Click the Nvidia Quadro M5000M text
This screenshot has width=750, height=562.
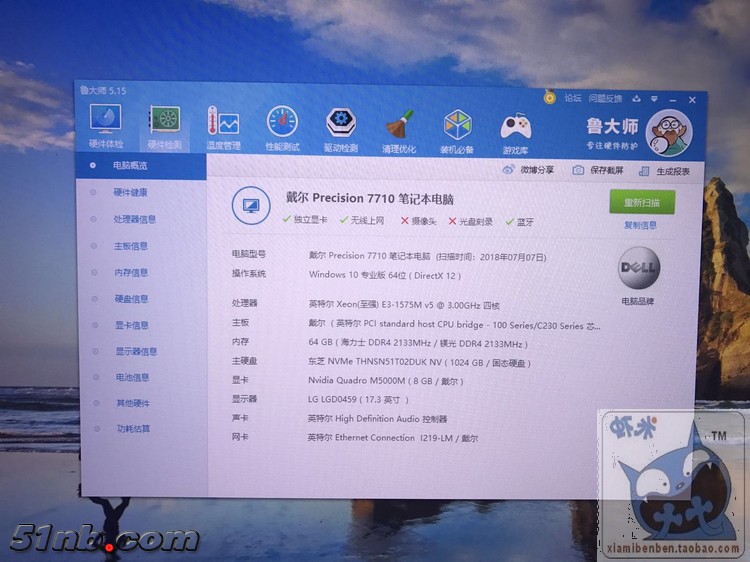386,381
